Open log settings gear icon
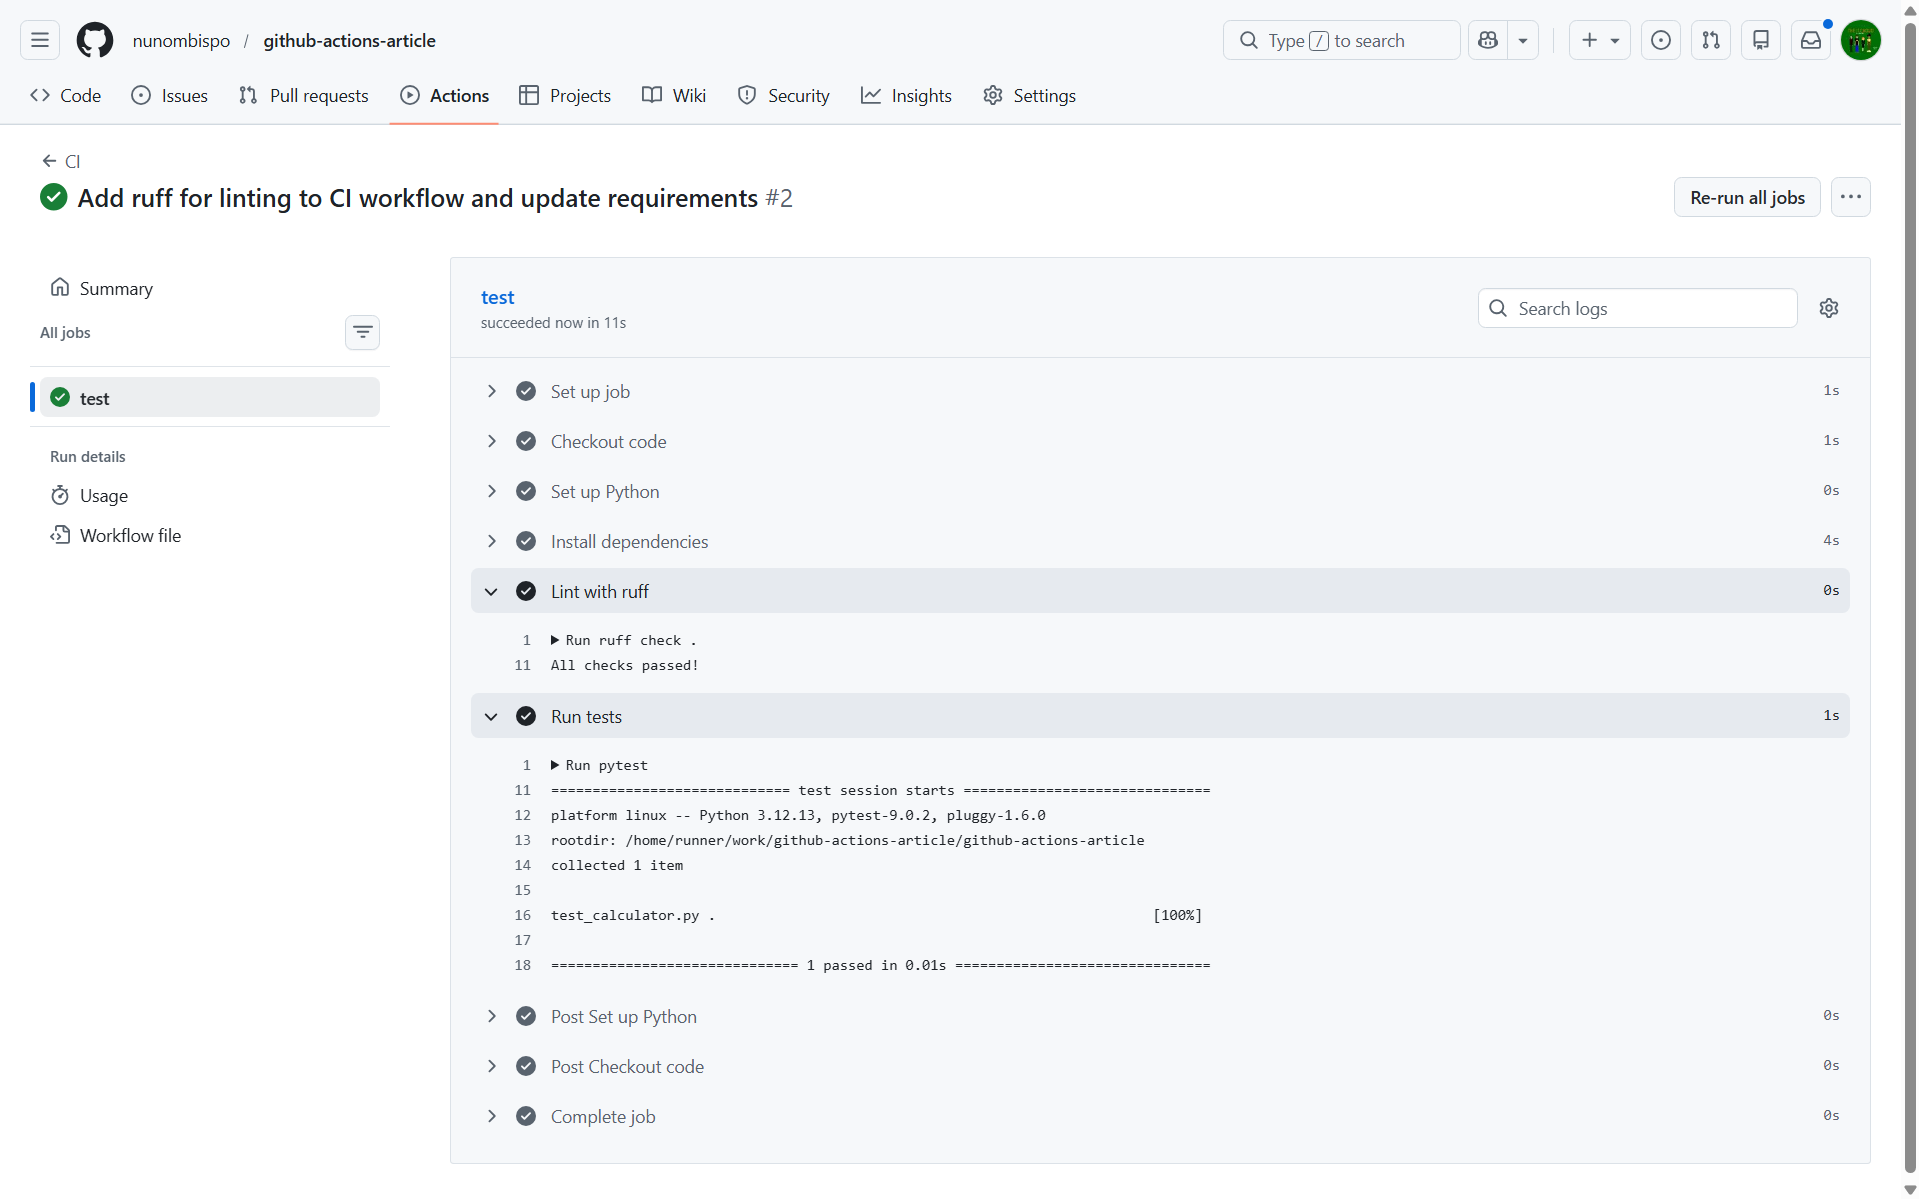Viewport: 1919px width, 1199px height. click(x=1828, y=308)
